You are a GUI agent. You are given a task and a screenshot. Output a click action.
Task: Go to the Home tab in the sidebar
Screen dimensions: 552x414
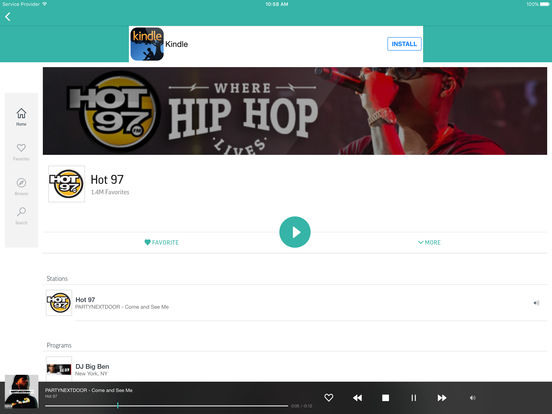[21, 117]
